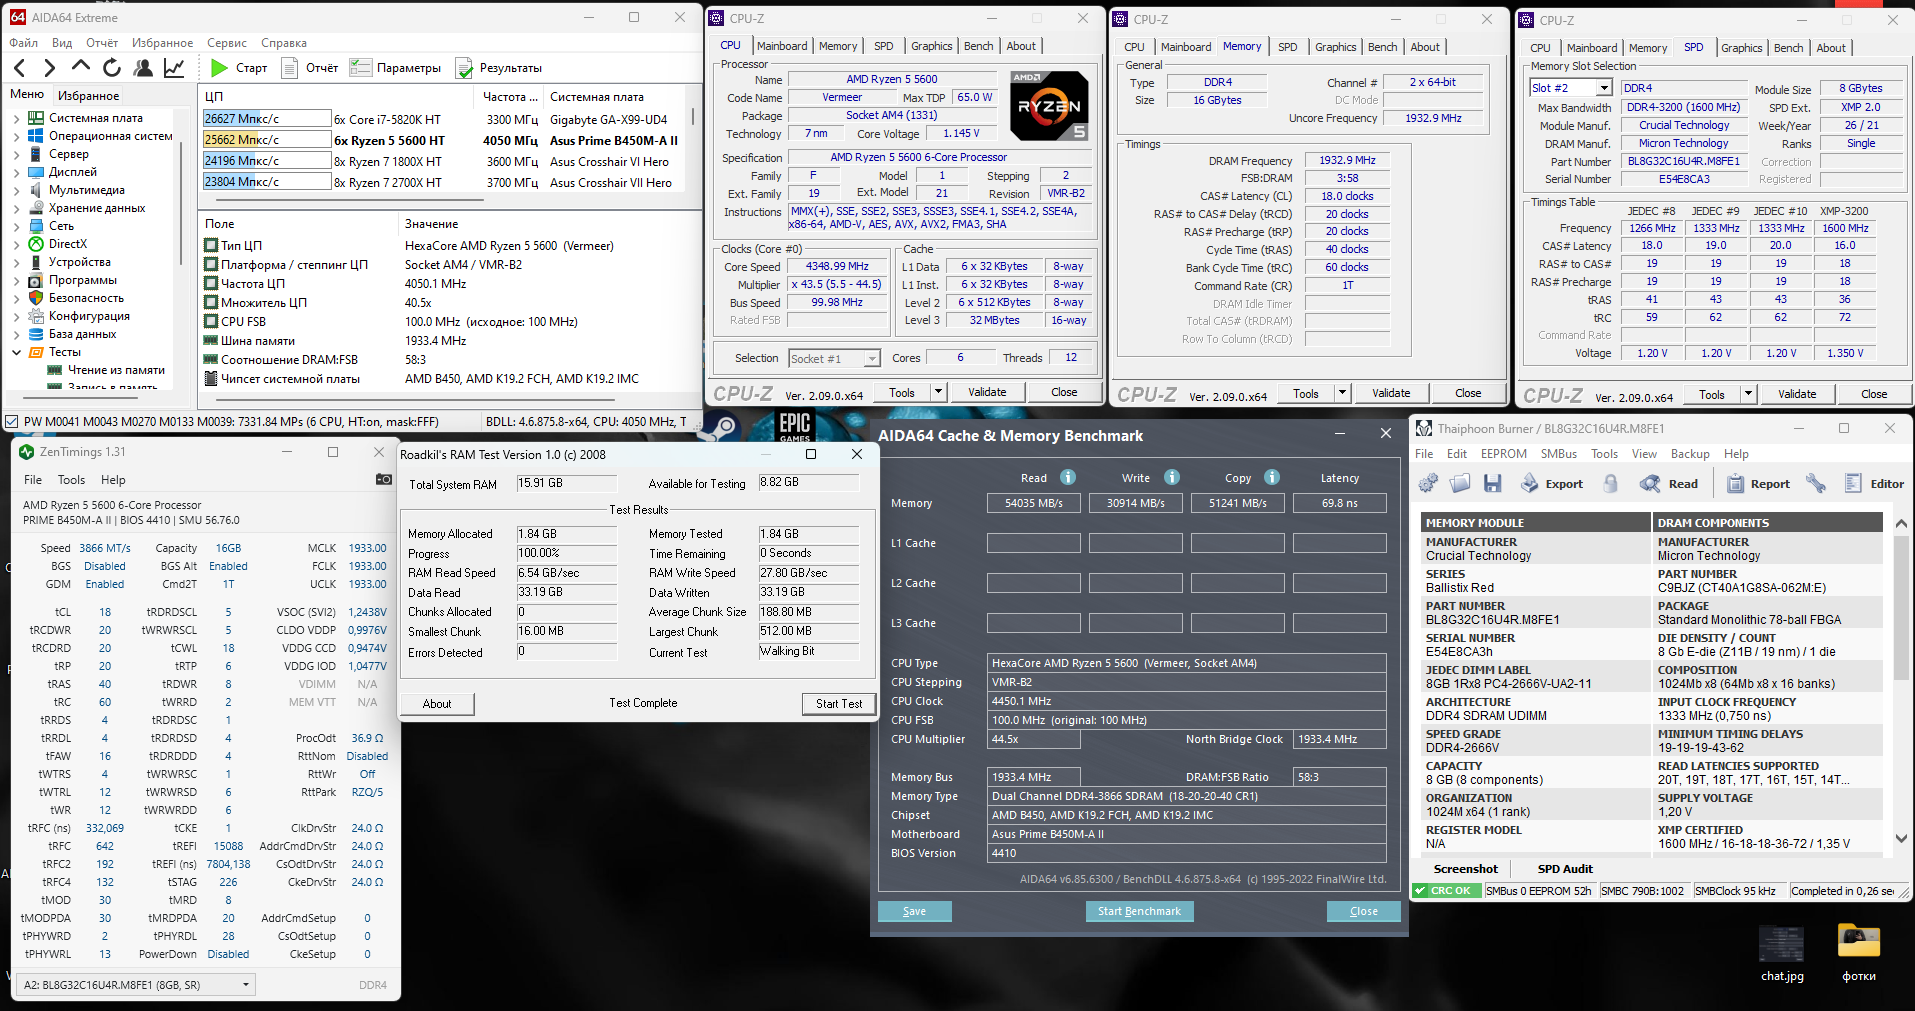Open the Сервис menu in AIDA64
1915x1011 pixels.
click(x=227, y=43)
